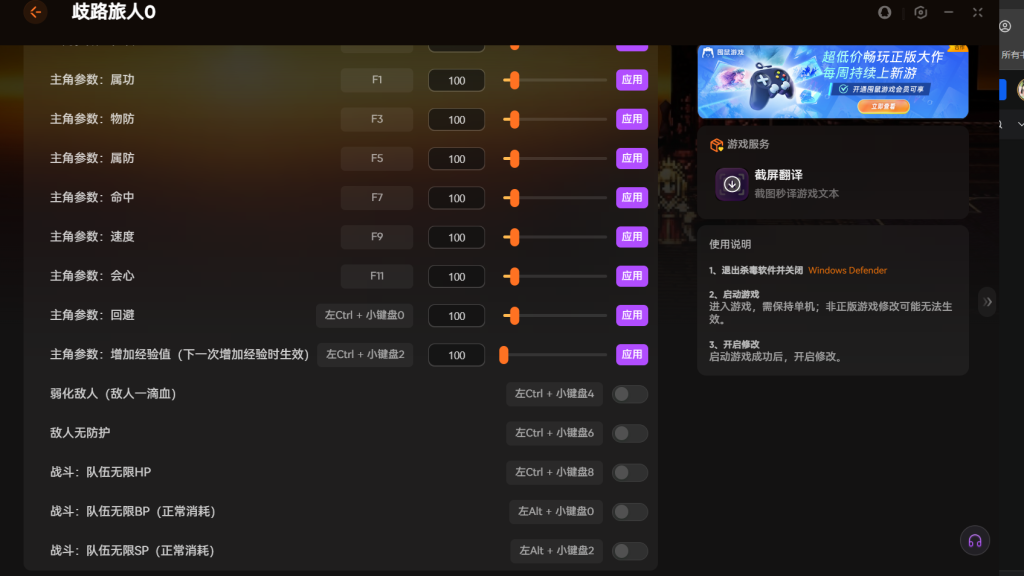Apply the 主角参数：会心 value

pyautogui.click(x=632, y=276)
